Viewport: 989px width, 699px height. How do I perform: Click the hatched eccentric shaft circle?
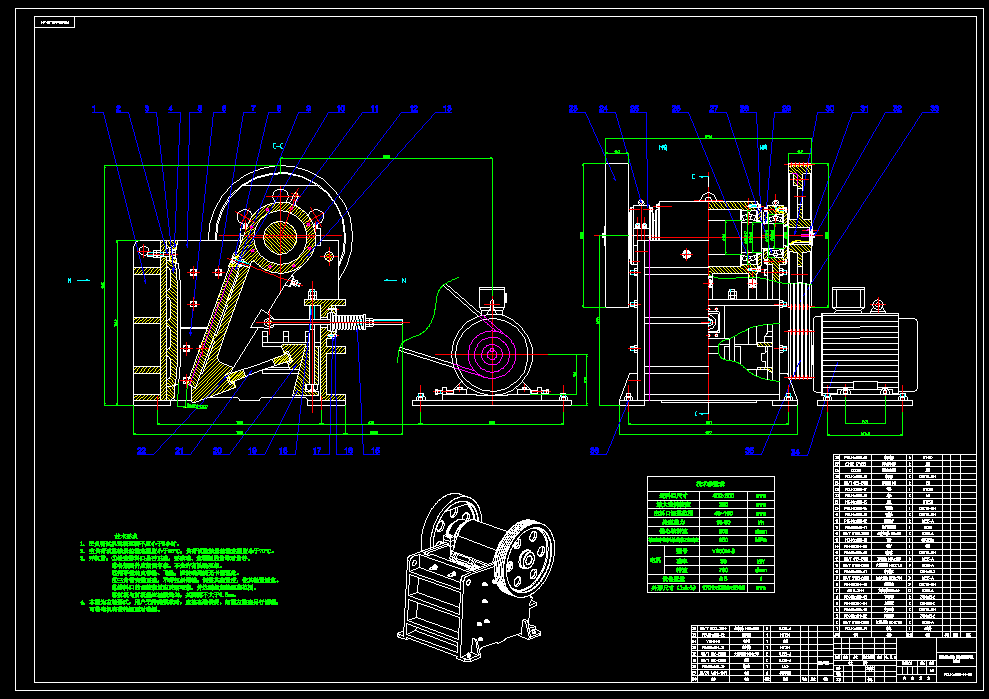point(279,237)
